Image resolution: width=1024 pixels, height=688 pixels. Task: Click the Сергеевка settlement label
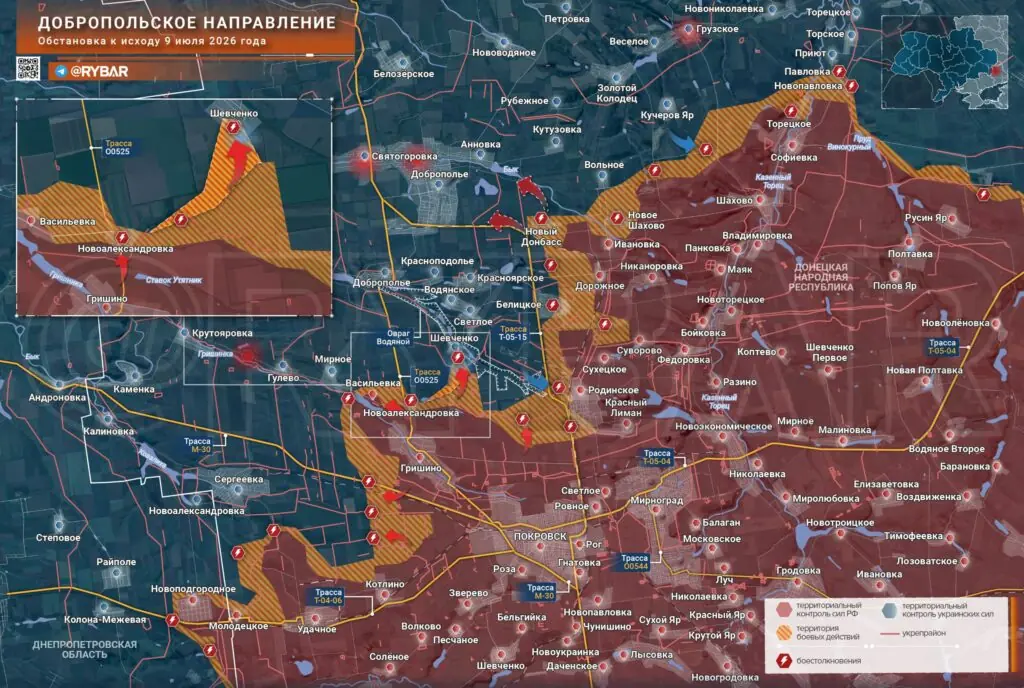238,479
